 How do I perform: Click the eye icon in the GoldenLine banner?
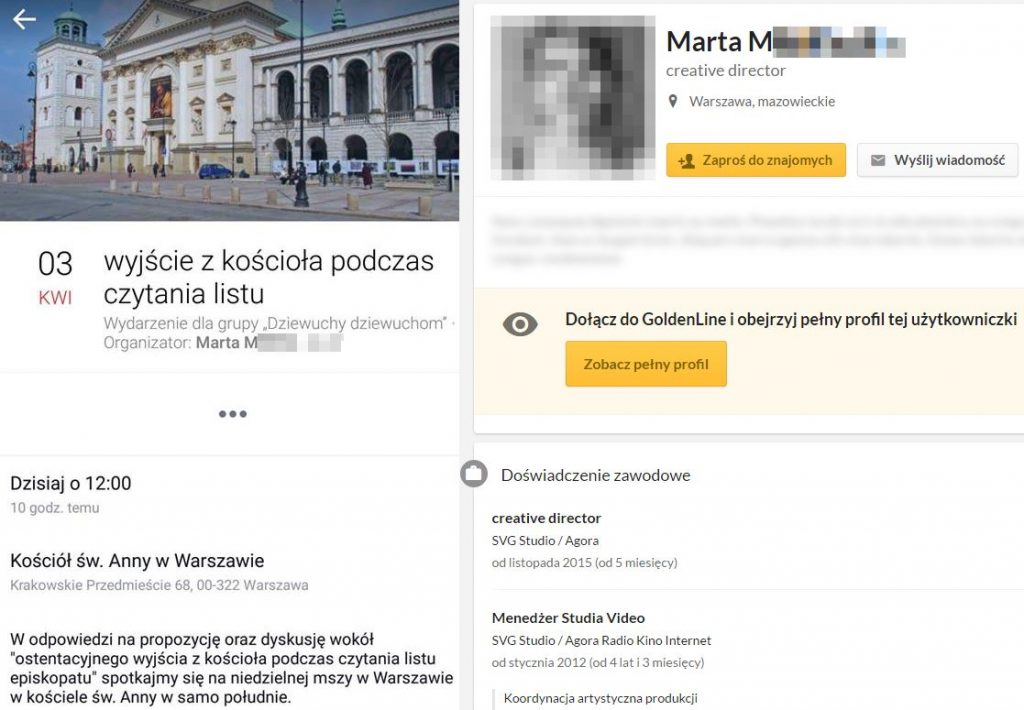520,324
